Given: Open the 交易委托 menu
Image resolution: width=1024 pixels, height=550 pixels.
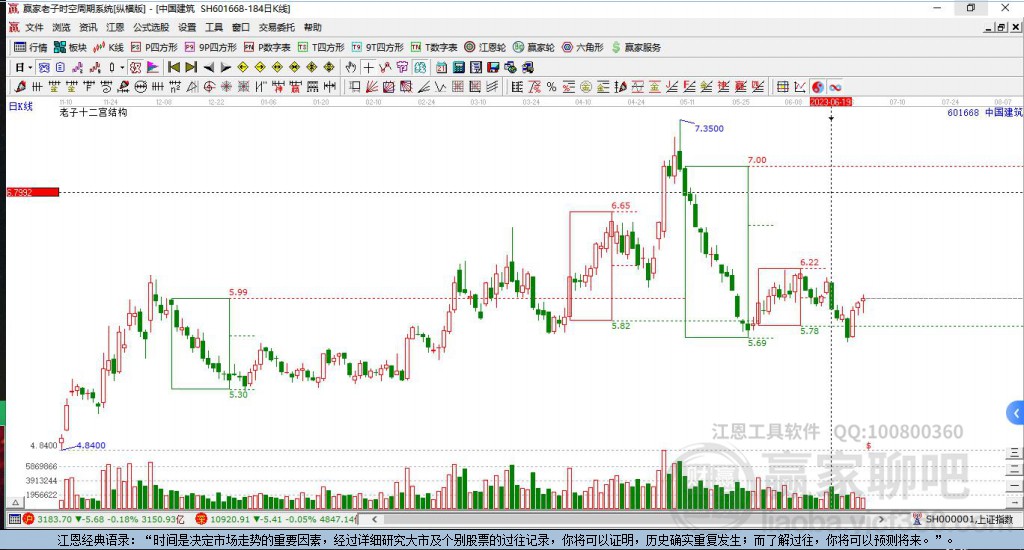Looking at the screenshot, I should pos(276,28).
